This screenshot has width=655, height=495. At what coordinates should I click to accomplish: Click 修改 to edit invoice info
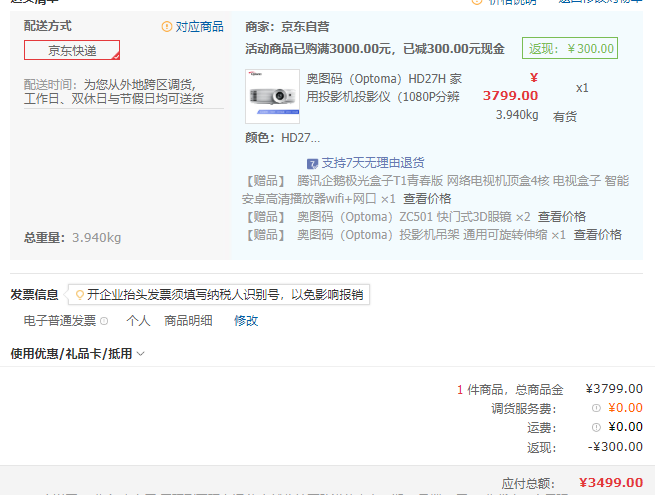pos(246,321)
